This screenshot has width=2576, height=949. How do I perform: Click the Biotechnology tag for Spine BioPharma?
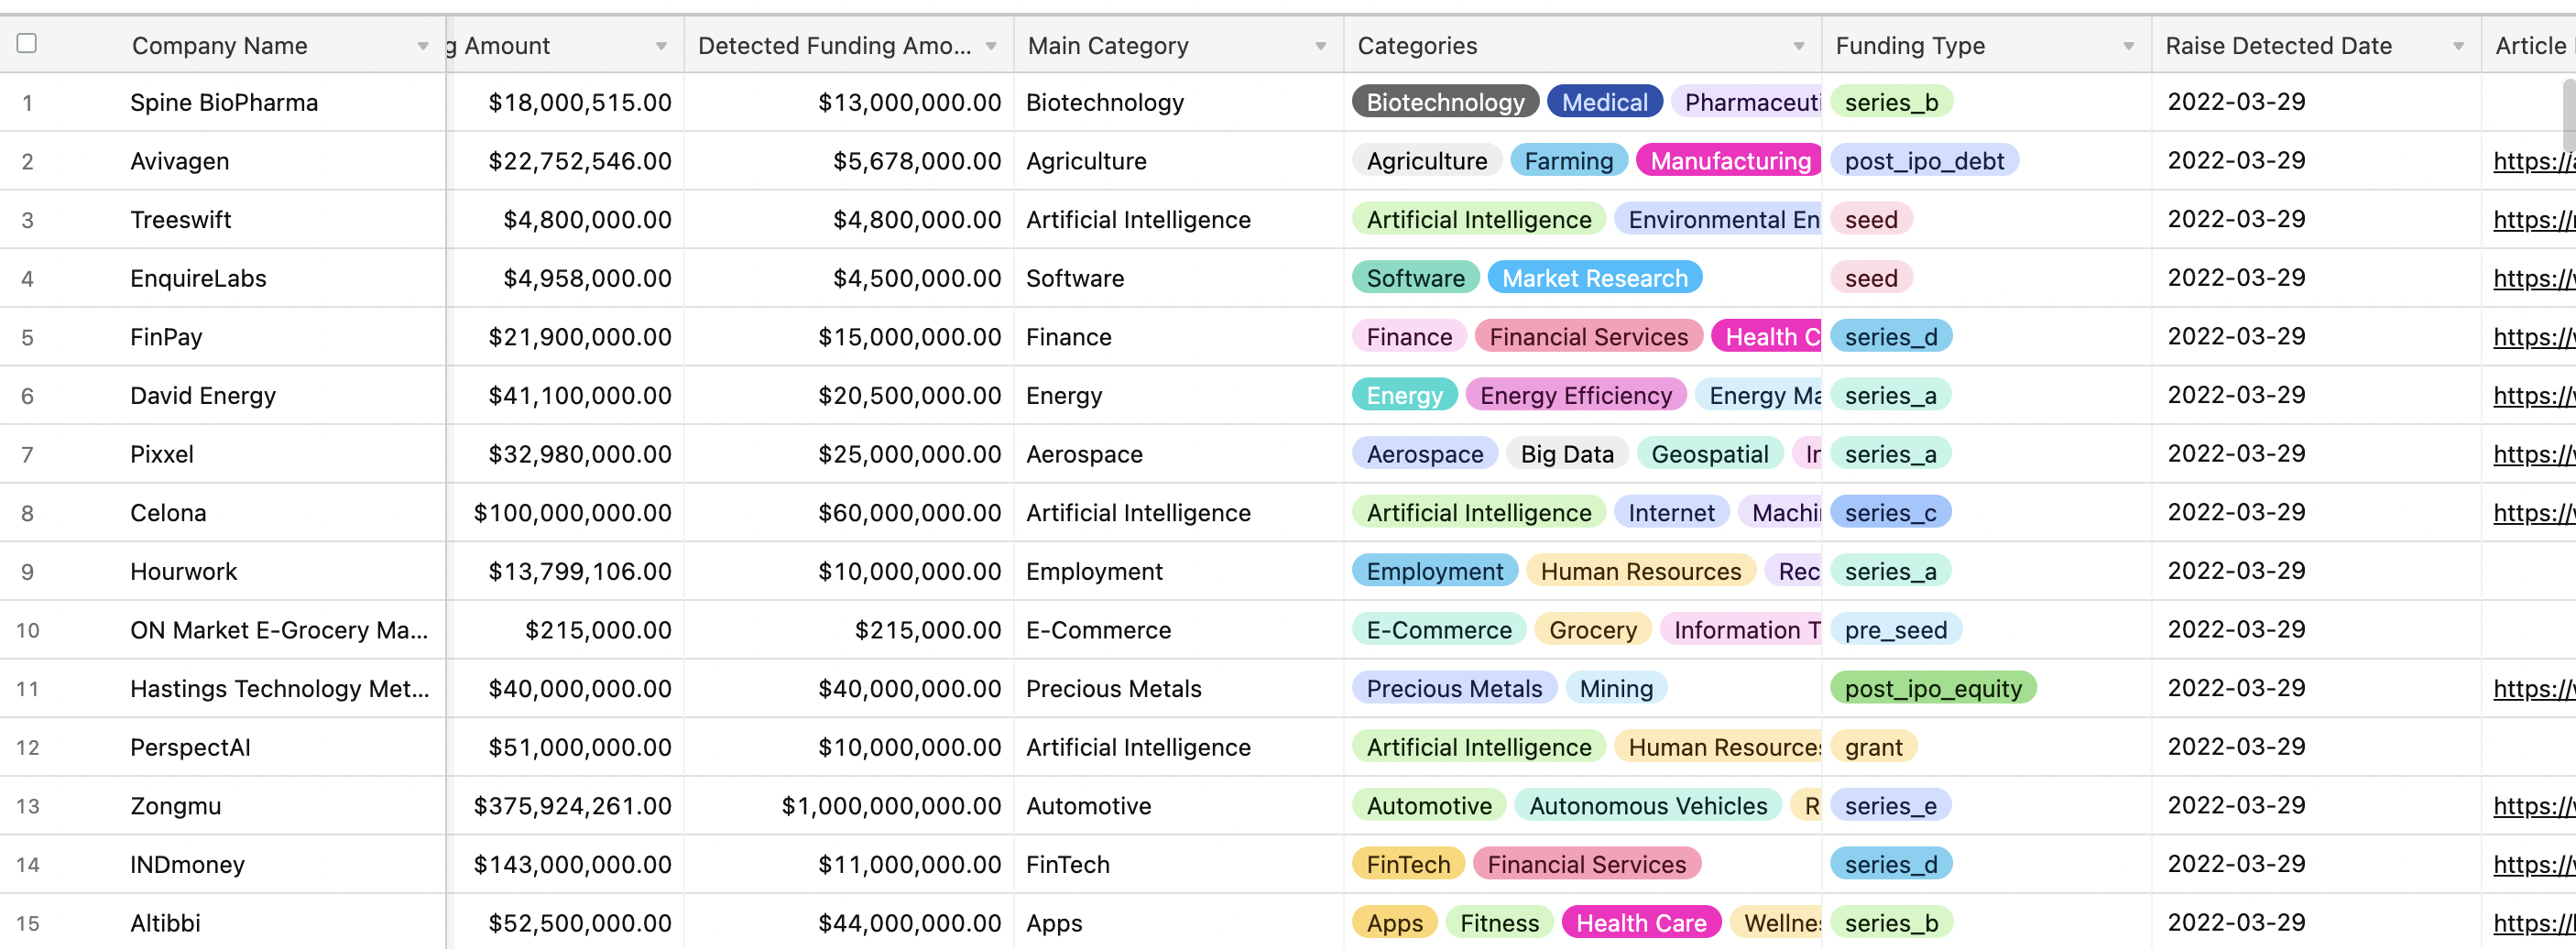point(1445,102)
